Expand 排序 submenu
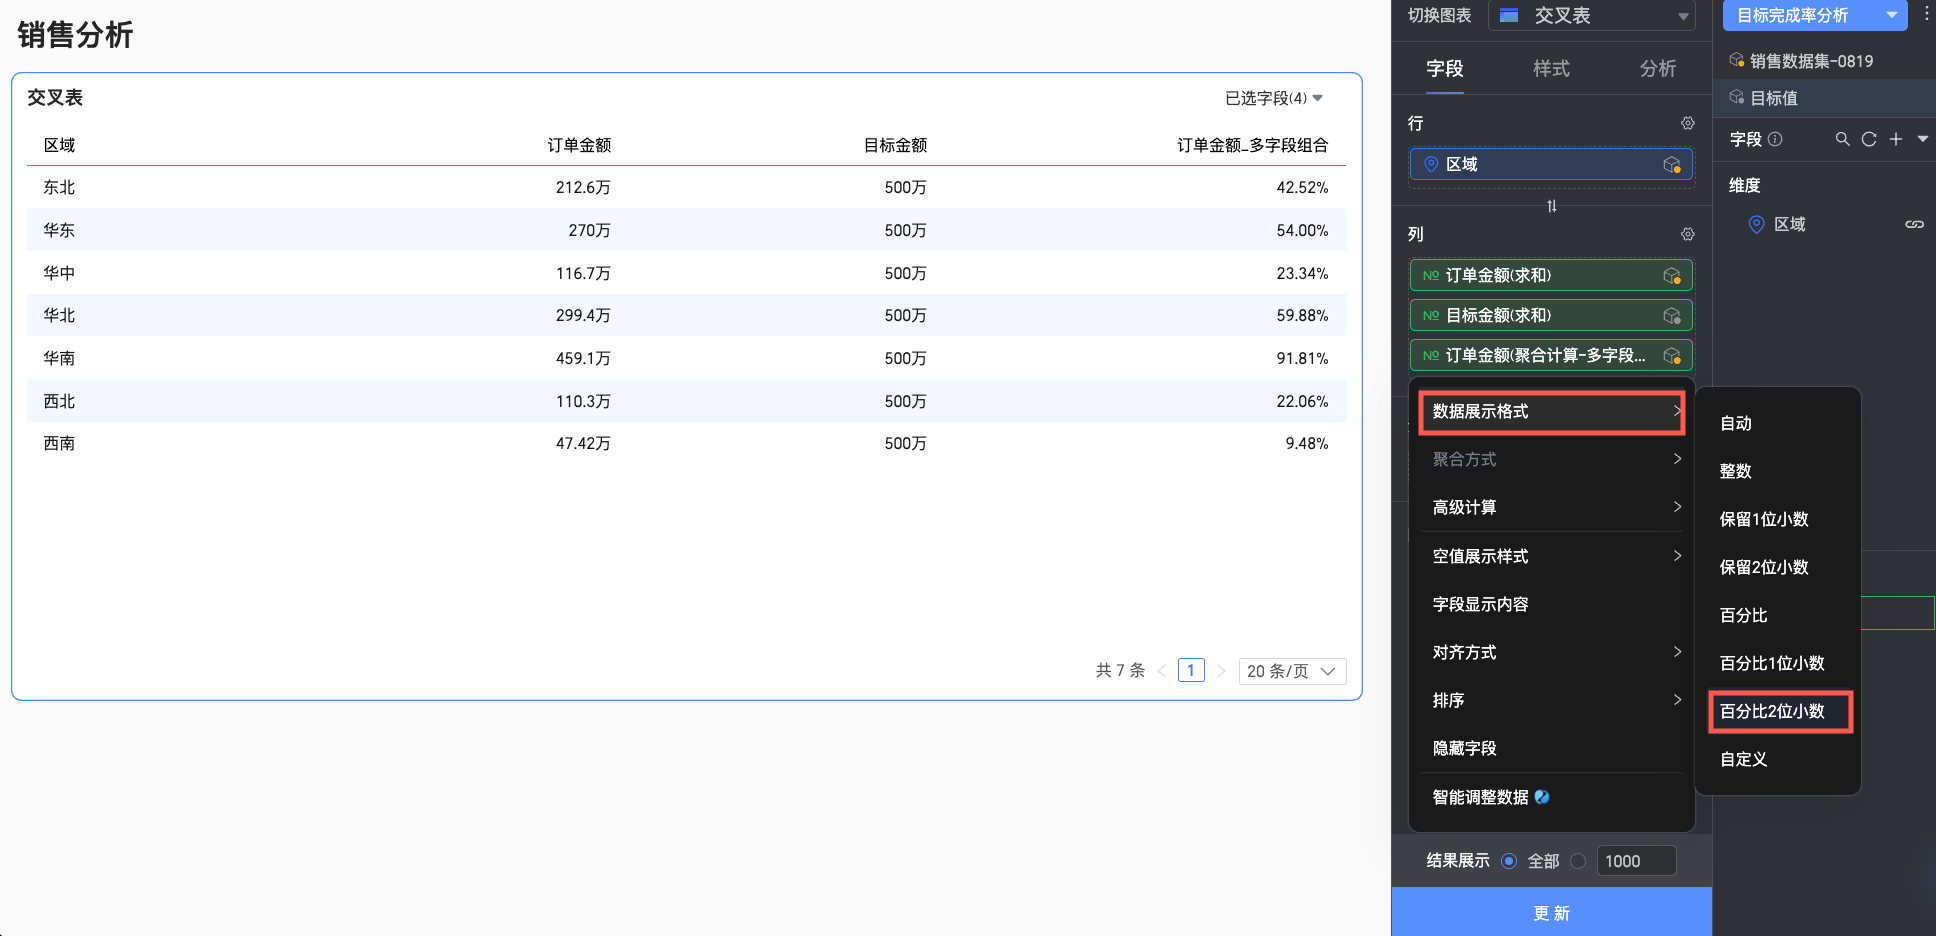The height and width of the screenshot is (936, 1936). tap(1552, 700)
